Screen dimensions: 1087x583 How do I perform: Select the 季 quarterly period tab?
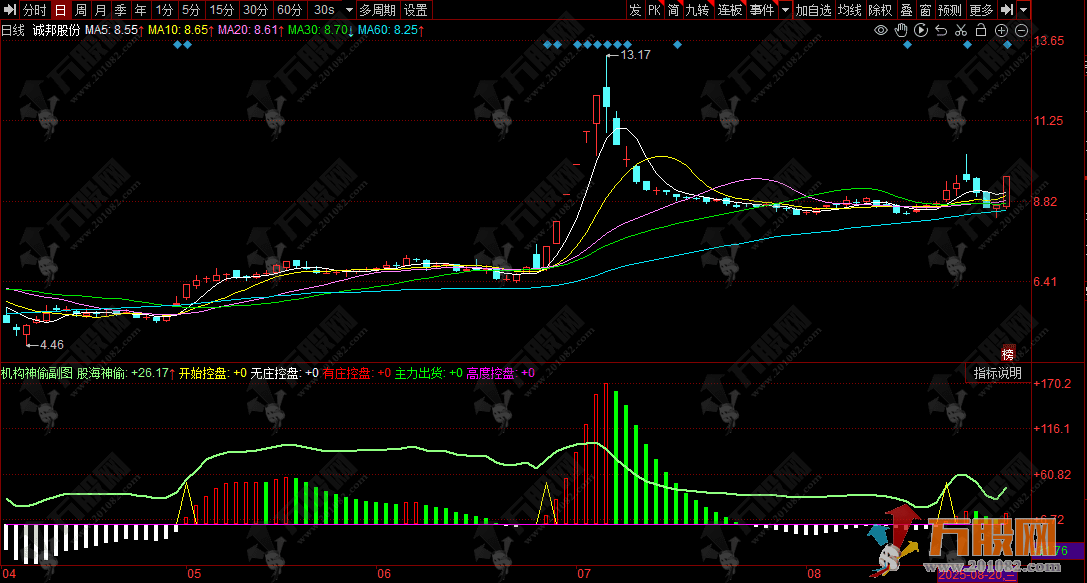121,10
